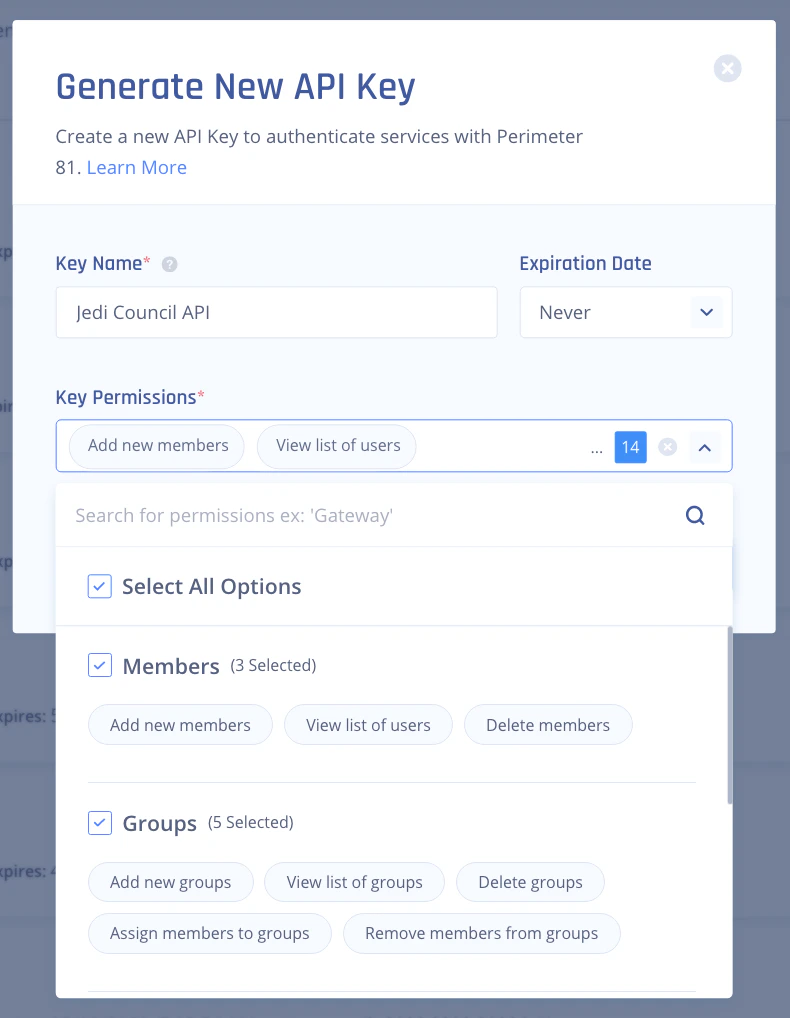Click the Key Name input field

(x=276, y=312)
